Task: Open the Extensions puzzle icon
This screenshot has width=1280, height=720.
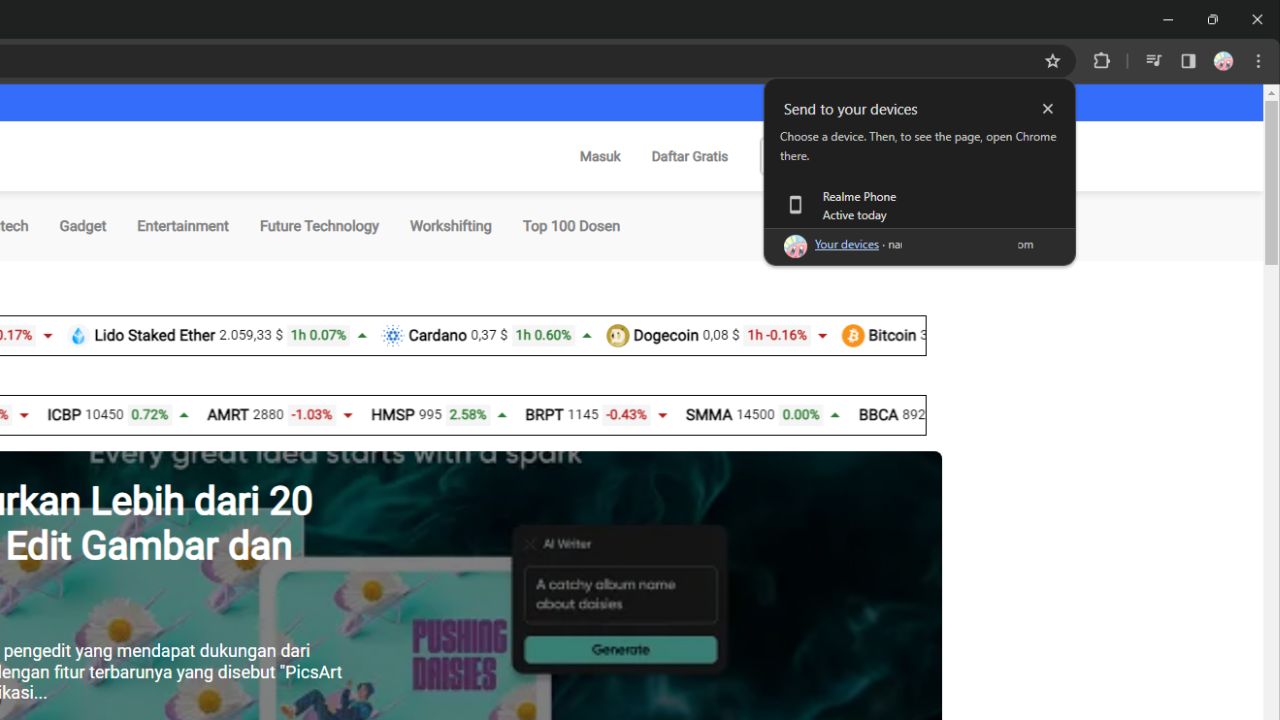Action: (1101, 61)
